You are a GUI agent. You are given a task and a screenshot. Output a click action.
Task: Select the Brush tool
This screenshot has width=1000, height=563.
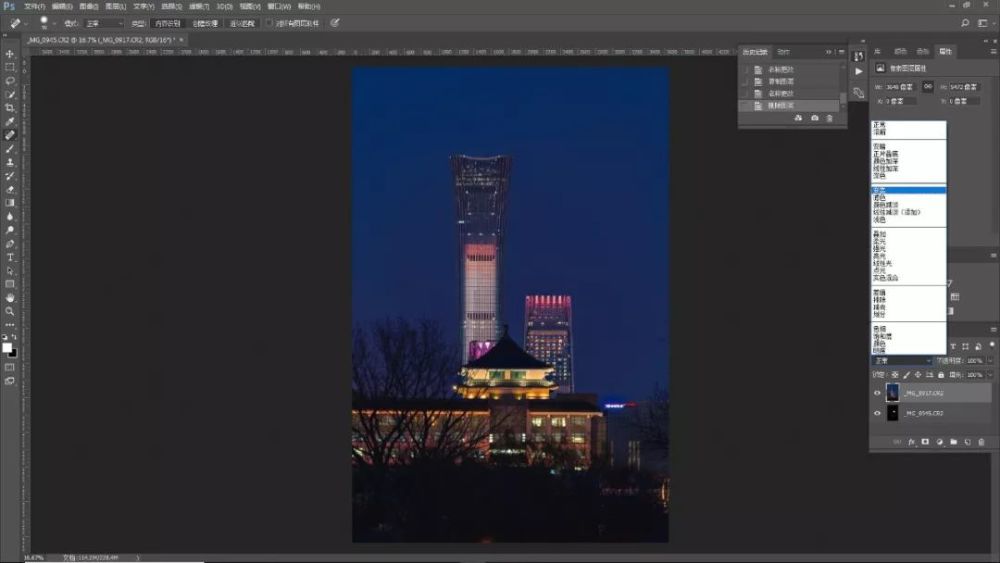pyautogui.click(x=10, y=149)
